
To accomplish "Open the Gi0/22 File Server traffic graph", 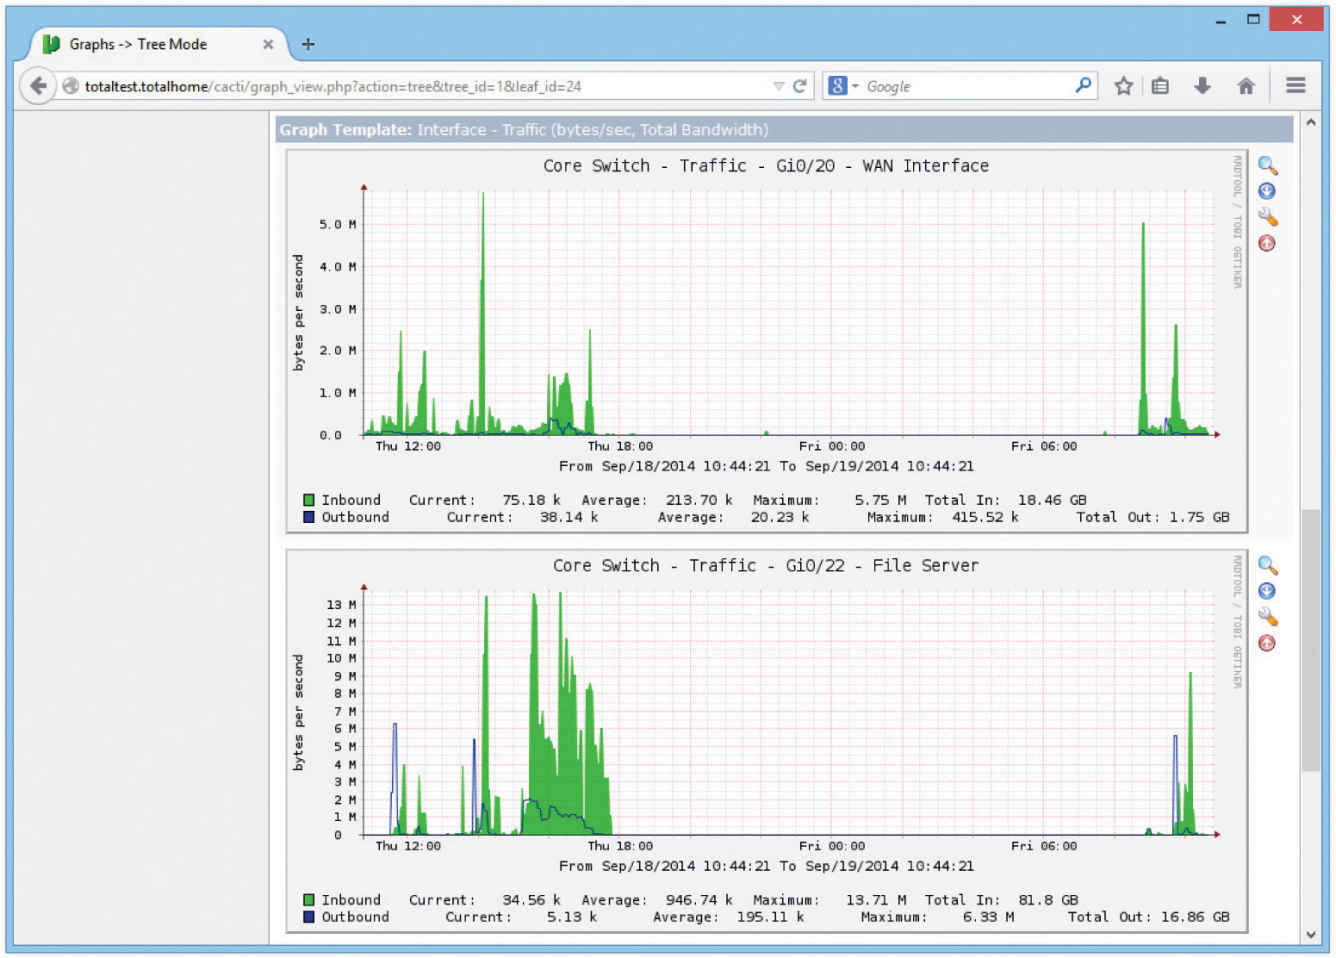I will [x=766, y=740].
